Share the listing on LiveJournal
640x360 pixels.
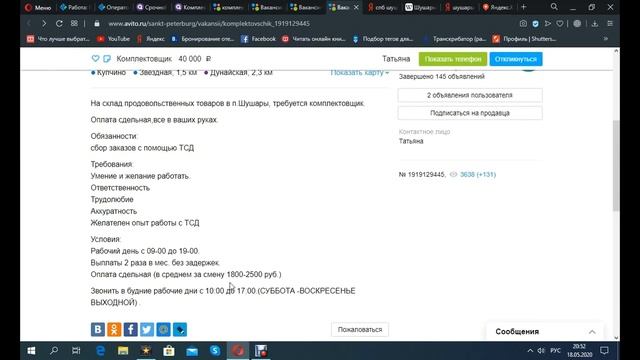180,329
